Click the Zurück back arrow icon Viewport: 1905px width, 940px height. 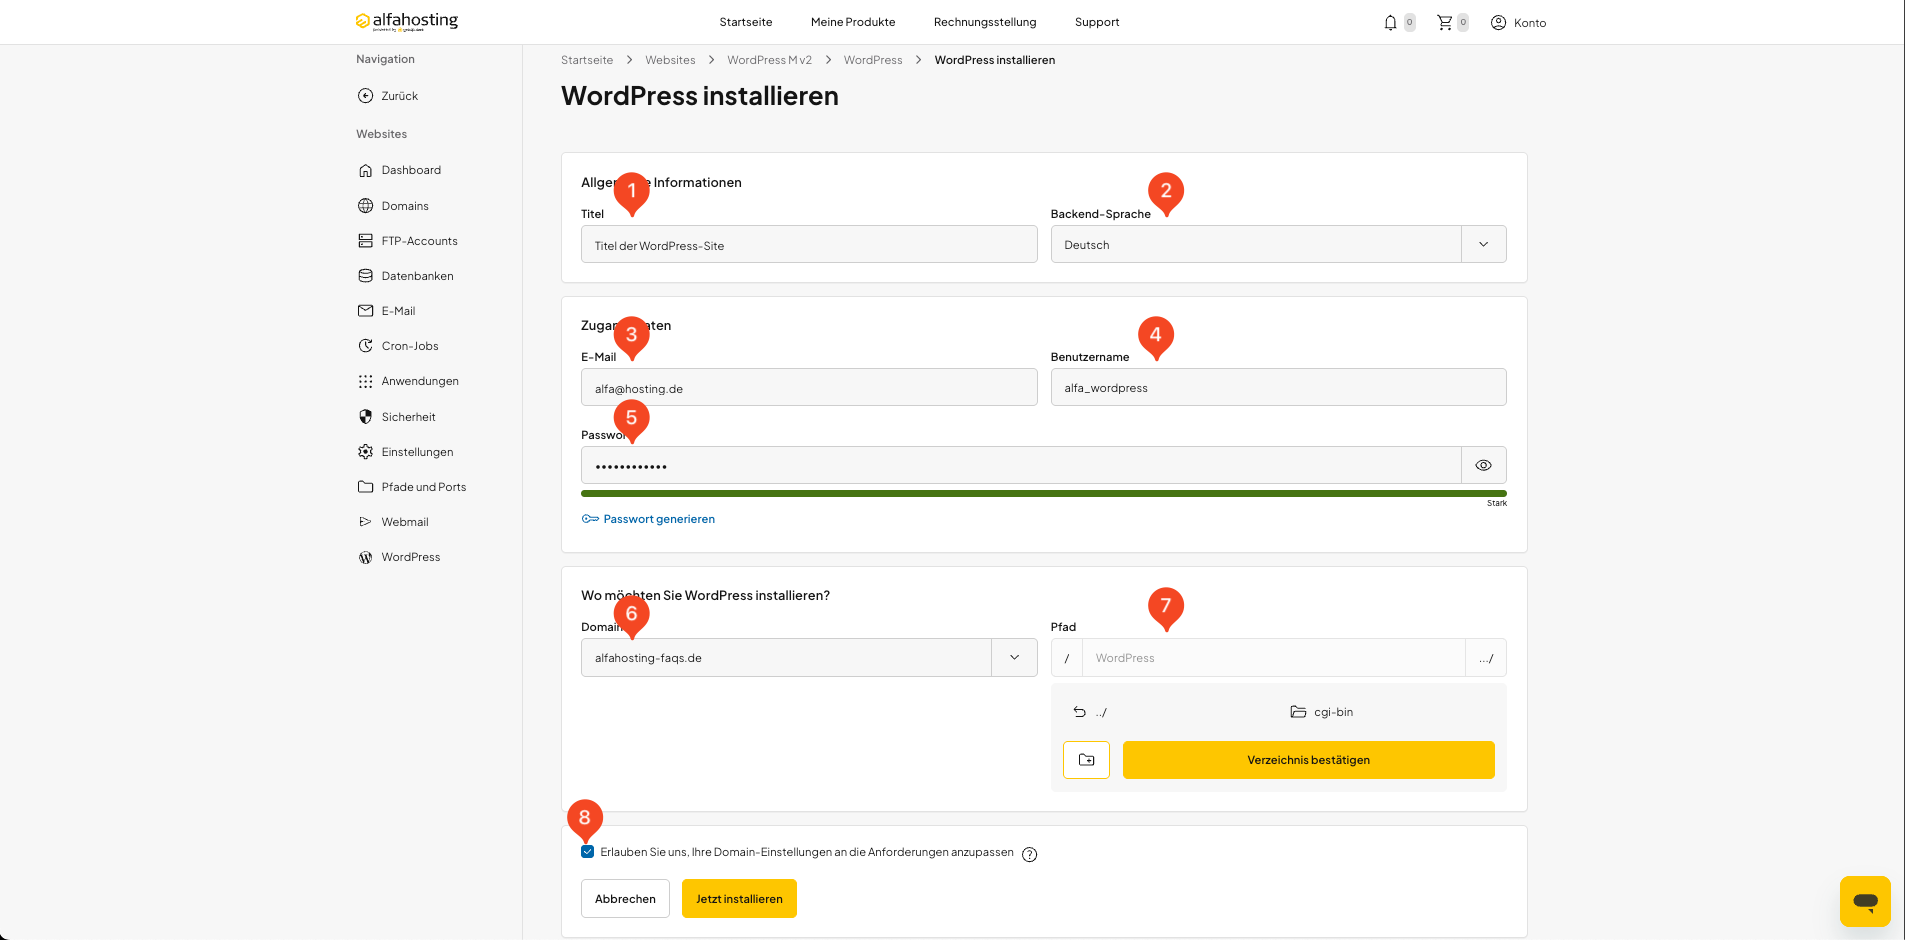coord(366,96)
